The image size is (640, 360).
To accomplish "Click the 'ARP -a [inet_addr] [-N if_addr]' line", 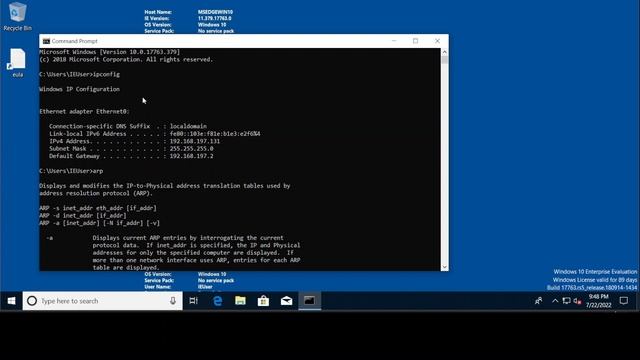I will click(100, 223).
